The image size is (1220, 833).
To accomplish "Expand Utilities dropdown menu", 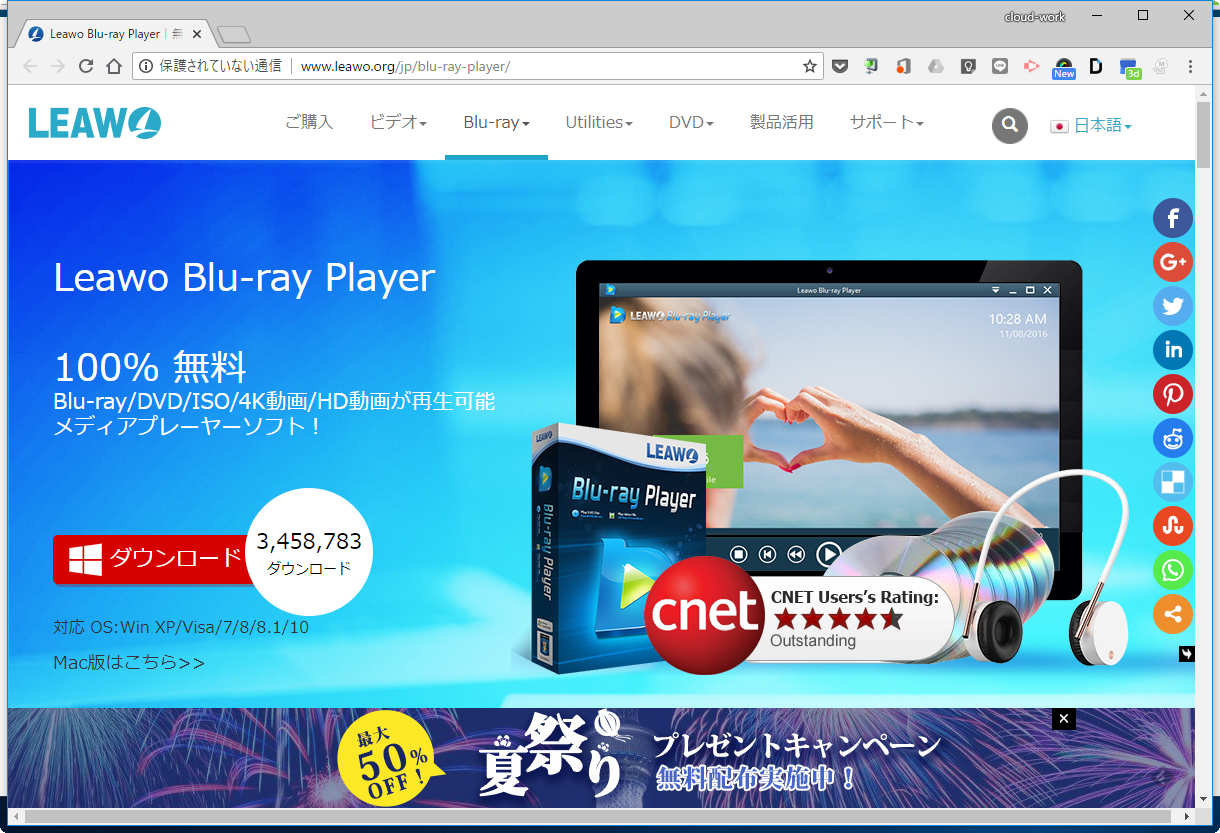I will pos(599,123).
